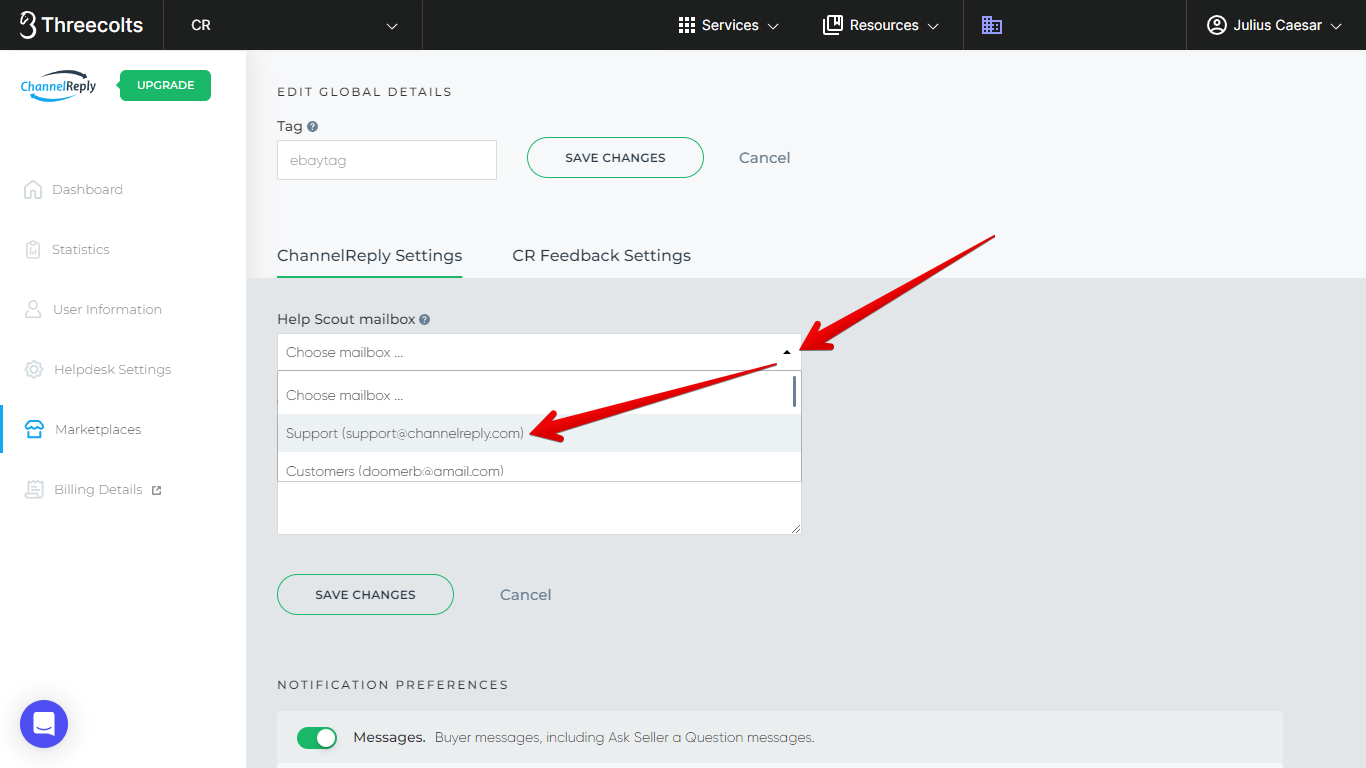Click the Billing Details receipt icon
Image resolution: width=1366 pixels, height=768 pixels.
pyautogui.click(x=34, y=489)
